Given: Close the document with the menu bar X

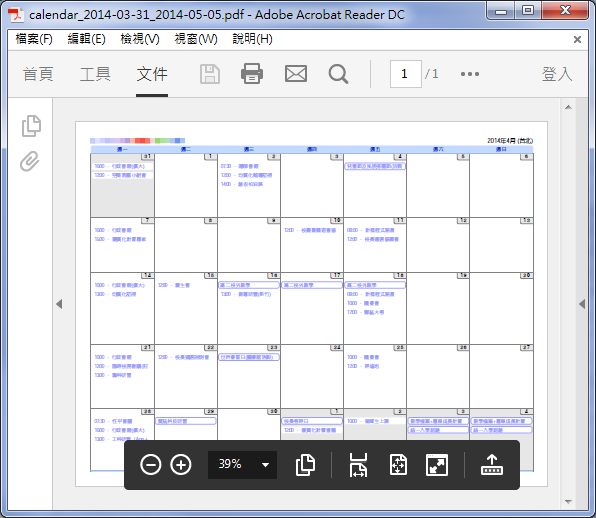Looking at the screenshot, I should [577, 39].
